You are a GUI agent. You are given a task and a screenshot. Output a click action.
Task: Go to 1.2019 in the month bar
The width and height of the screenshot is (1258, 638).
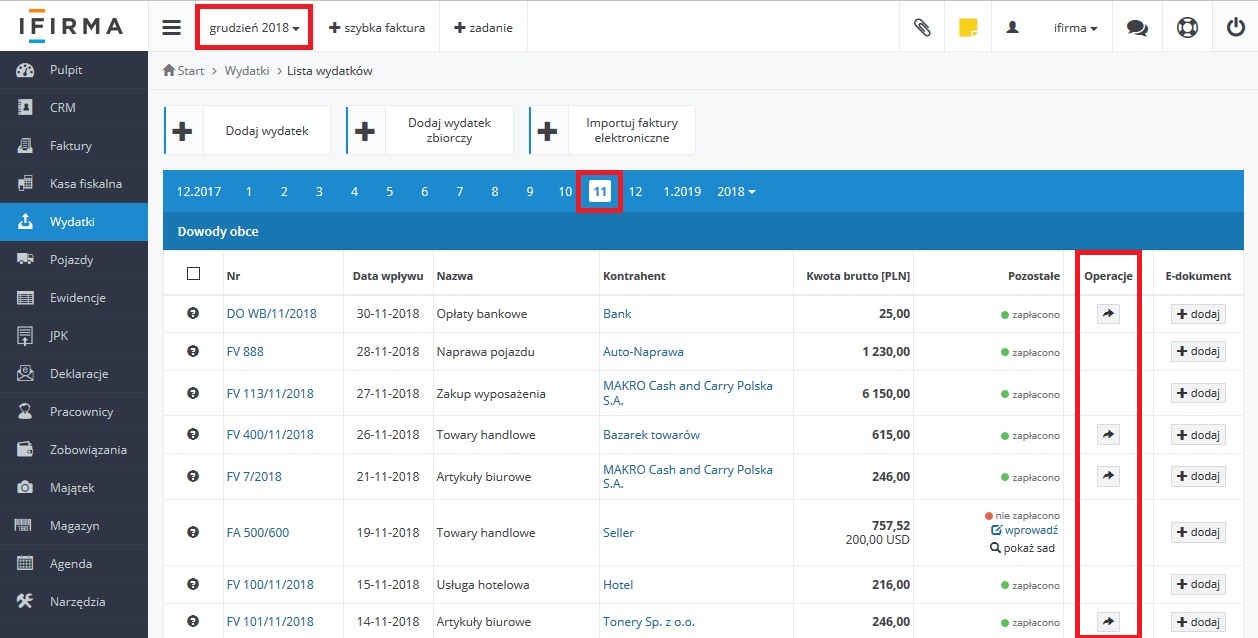click(682, 191)
